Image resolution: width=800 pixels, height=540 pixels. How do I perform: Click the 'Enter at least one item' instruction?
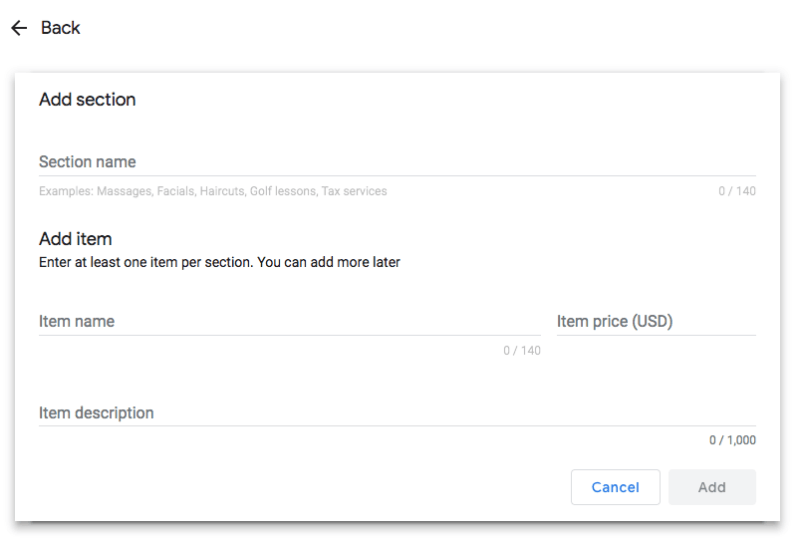[219, 263]
